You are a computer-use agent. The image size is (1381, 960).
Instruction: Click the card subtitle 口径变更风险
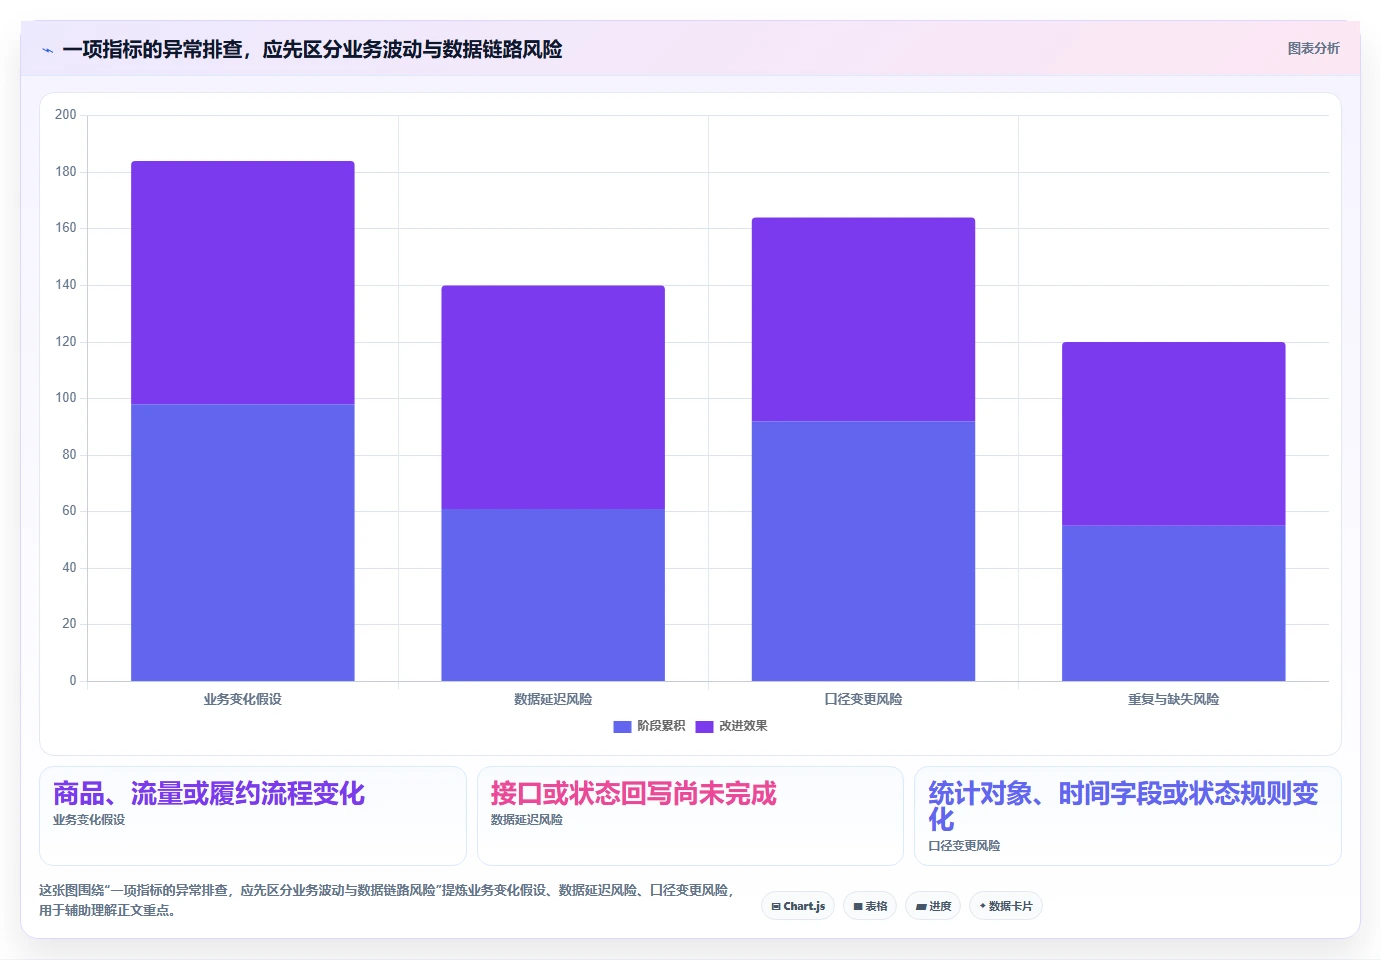[x=964, y=846]
